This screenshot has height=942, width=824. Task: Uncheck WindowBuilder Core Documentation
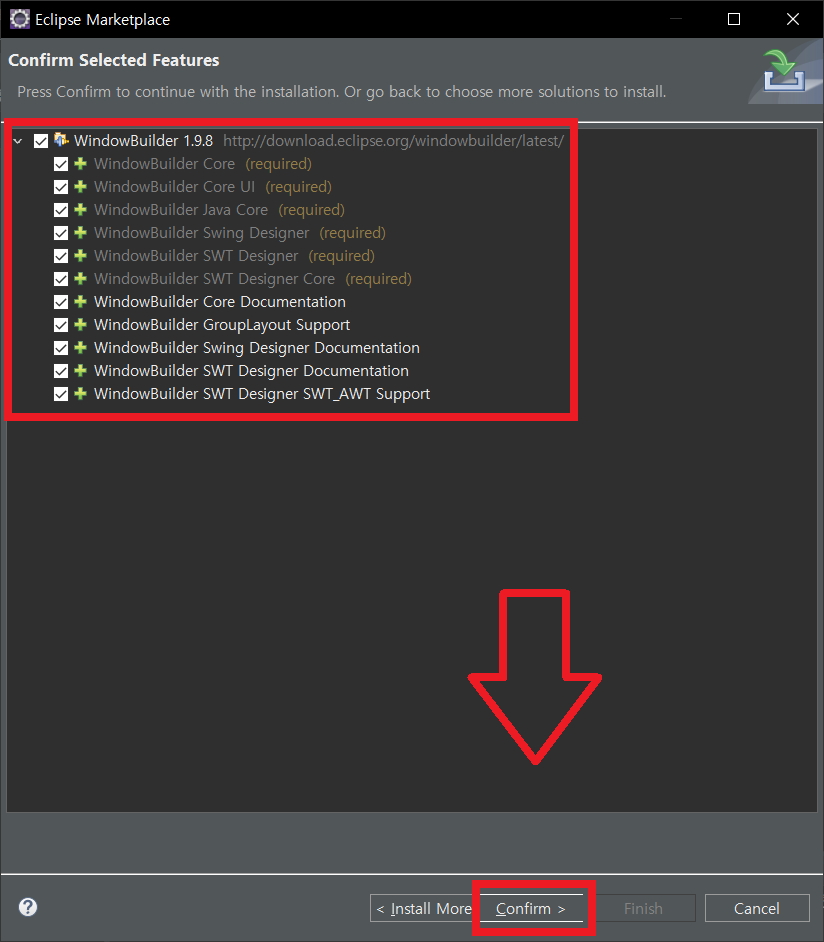[61, 302]
